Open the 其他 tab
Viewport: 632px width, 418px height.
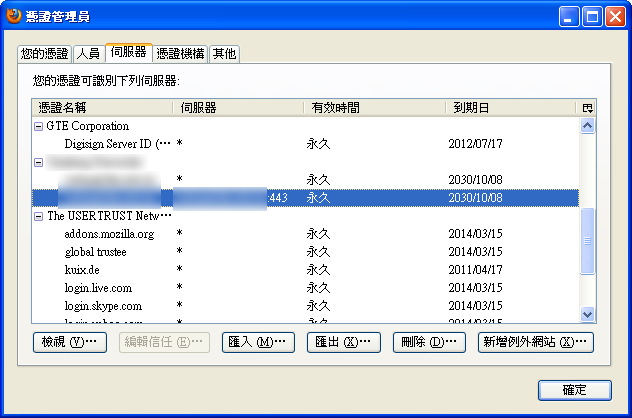point(225,54)
